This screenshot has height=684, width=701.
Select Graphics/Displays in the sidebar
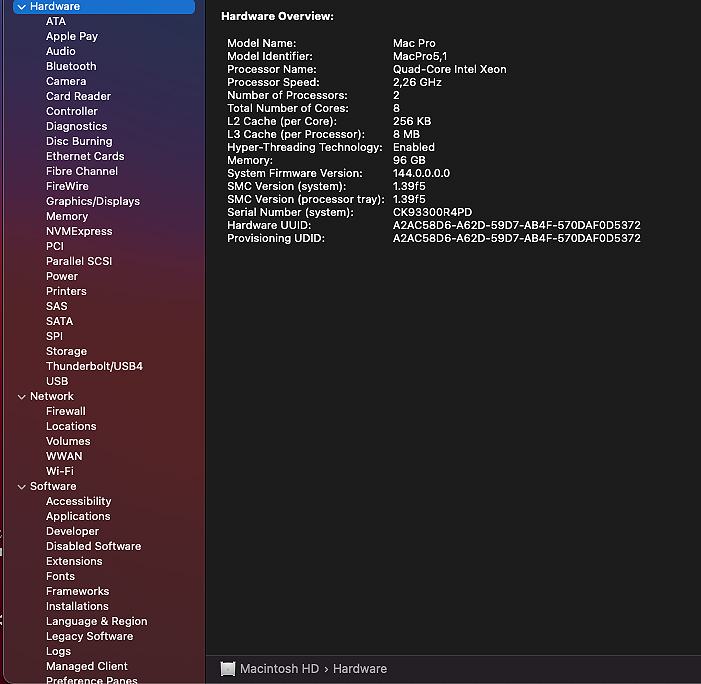tap(93, 202)
